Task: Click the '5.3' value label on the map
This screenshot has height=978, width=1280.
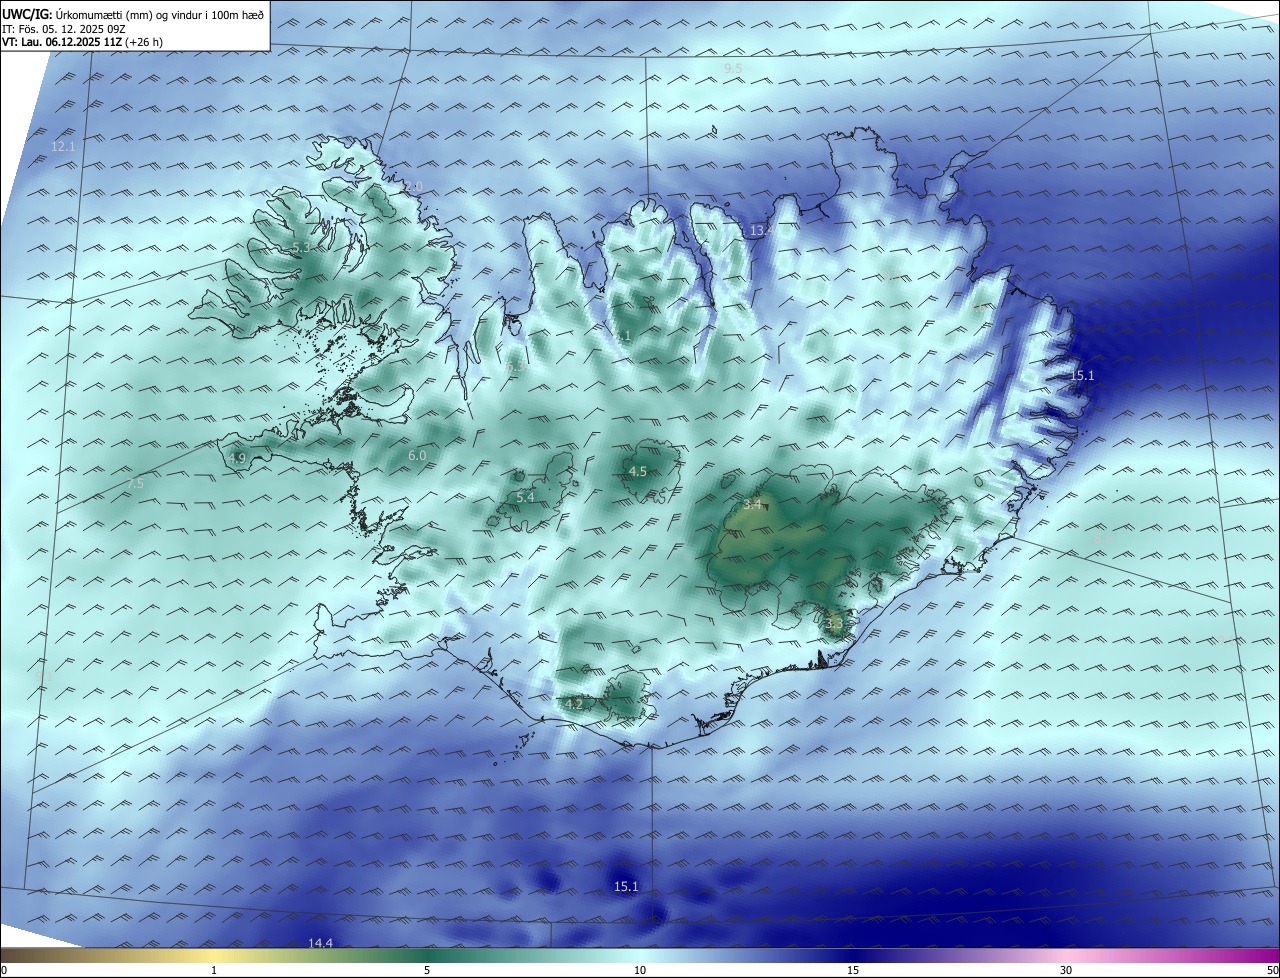Action: [x=302, y=246]
